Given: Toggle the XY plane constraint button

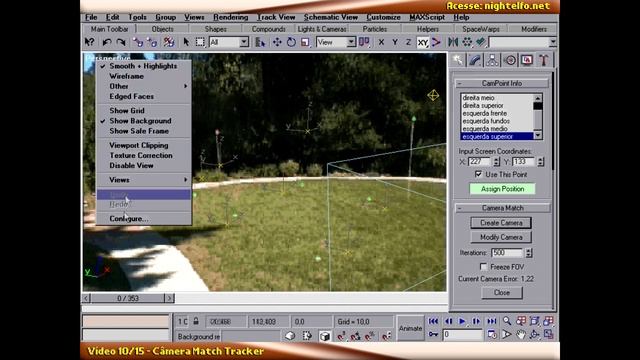Looking at the screenshot, I should click(x=423, y=42).
